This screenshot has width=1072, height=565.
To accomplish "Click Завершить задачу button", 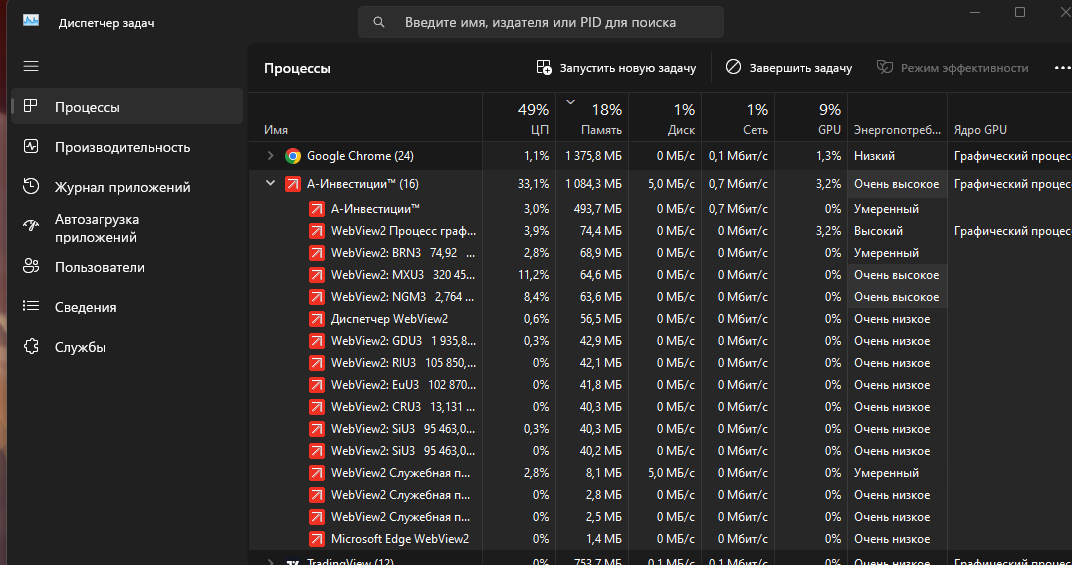I will [x=789, y=68].
